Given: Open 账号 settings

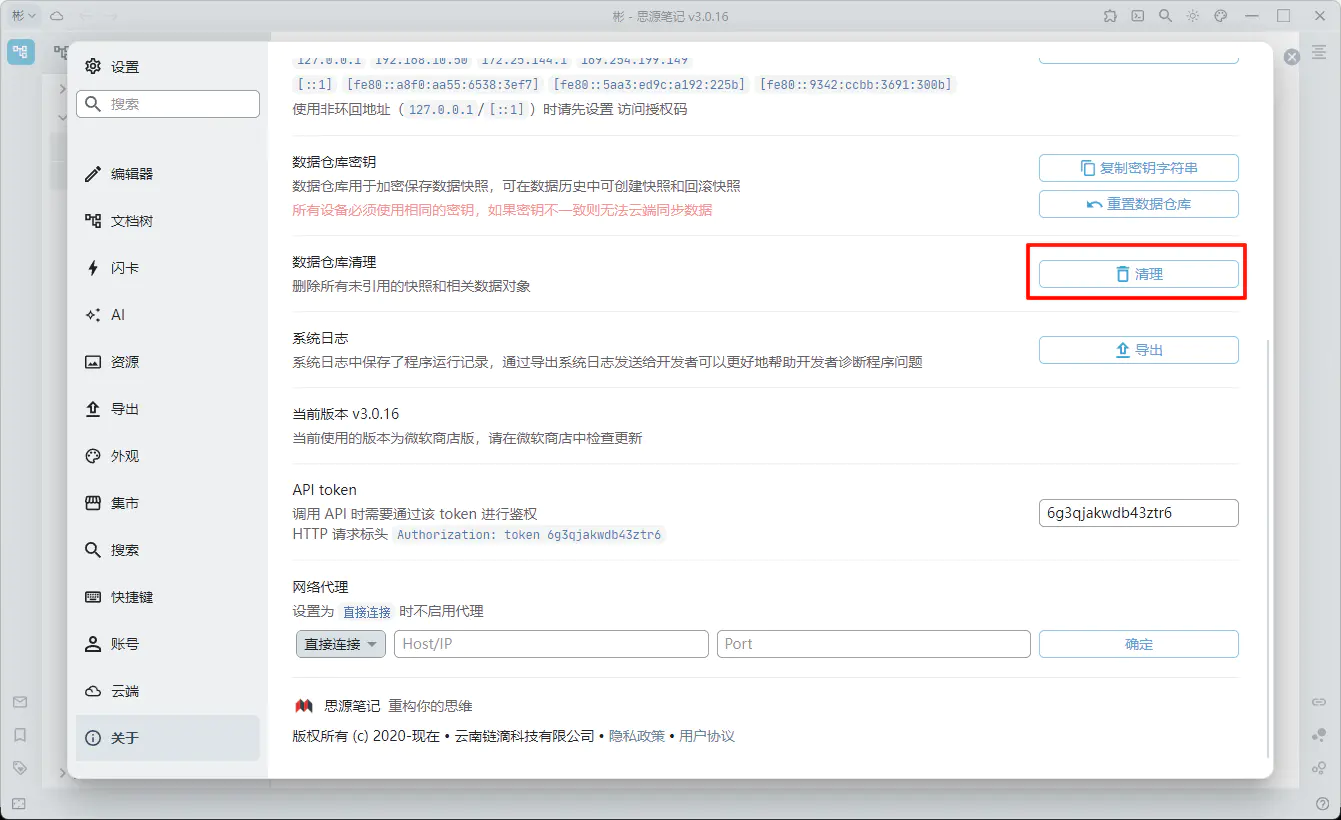Looking at the screenshot, I should click(x=168, y=644).
